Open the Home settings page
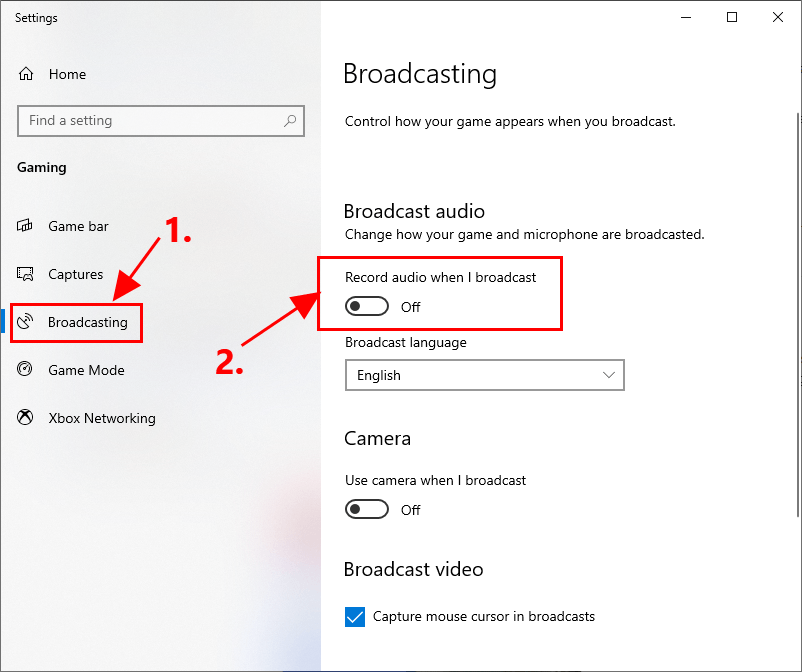This screenshot has height=672, width=802. pyautogui.click(x=67, y=74)
